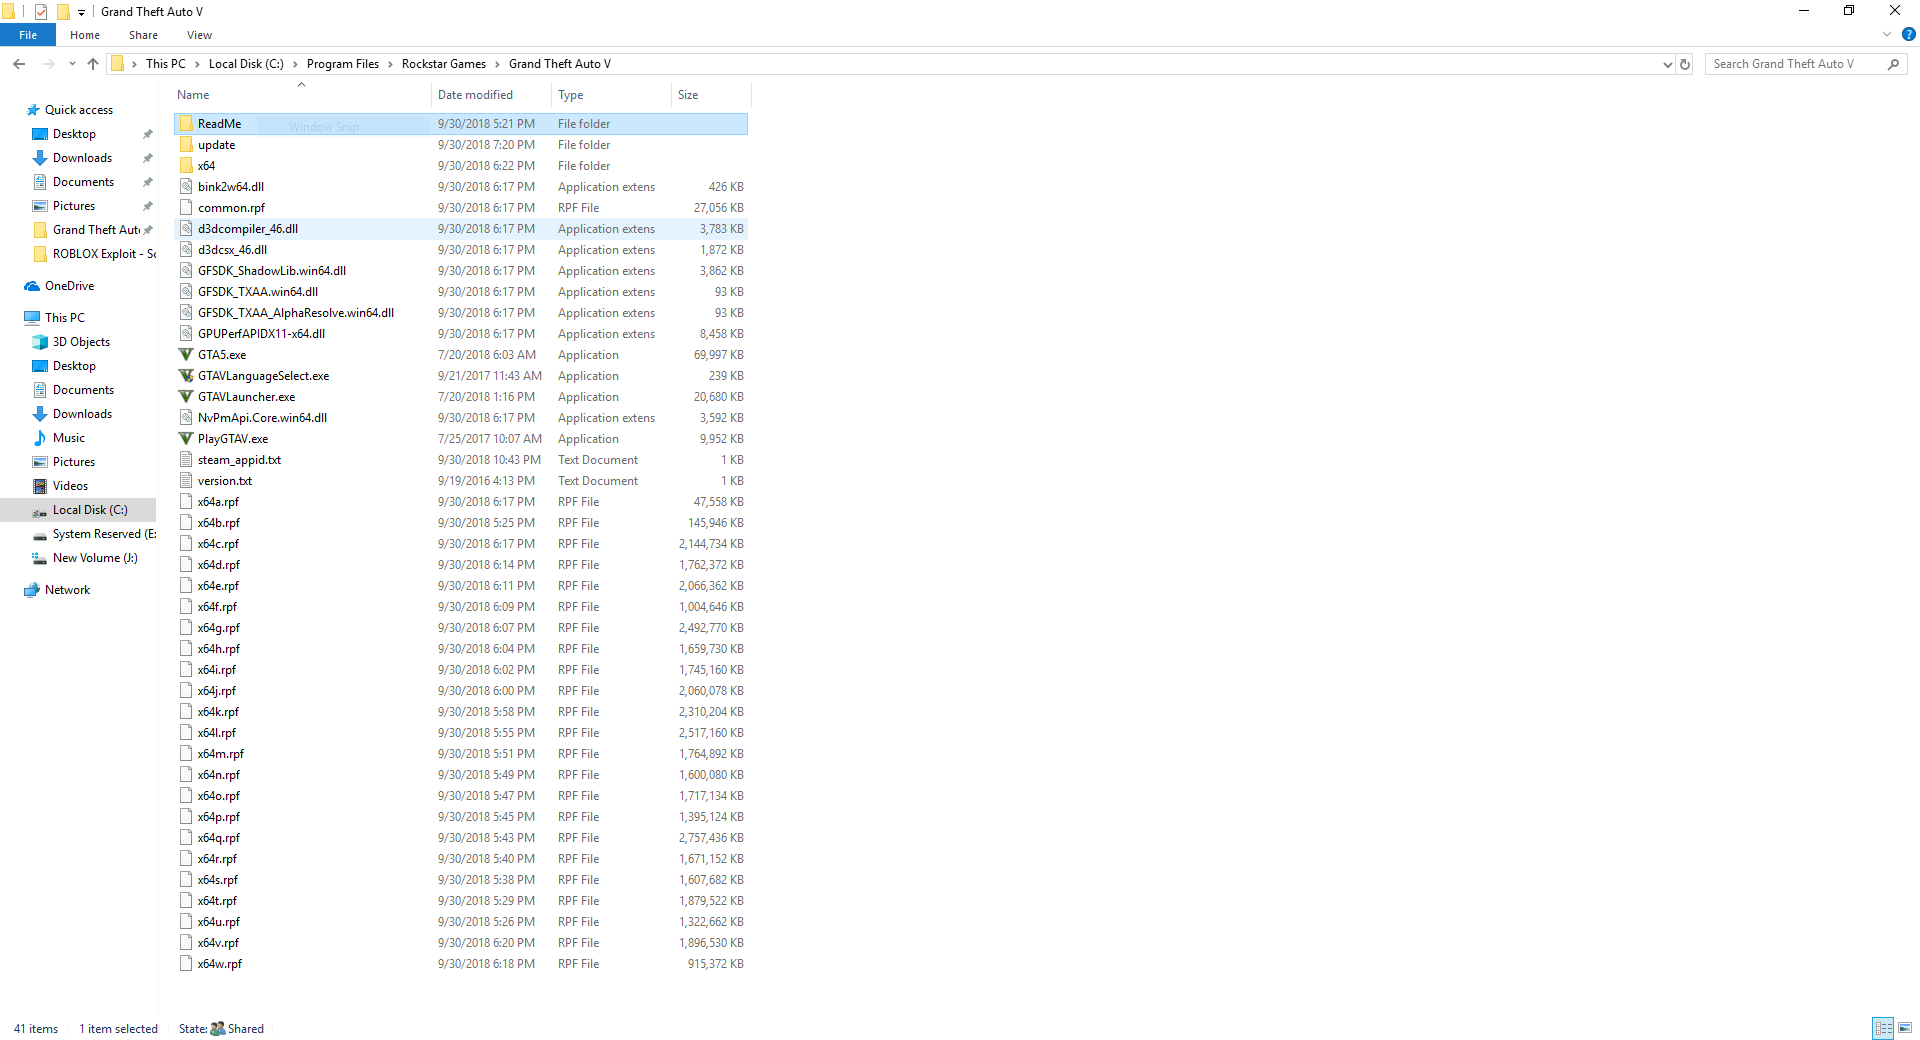
Task: Open Network in navigation pane
Action: (x=67, y=590)
